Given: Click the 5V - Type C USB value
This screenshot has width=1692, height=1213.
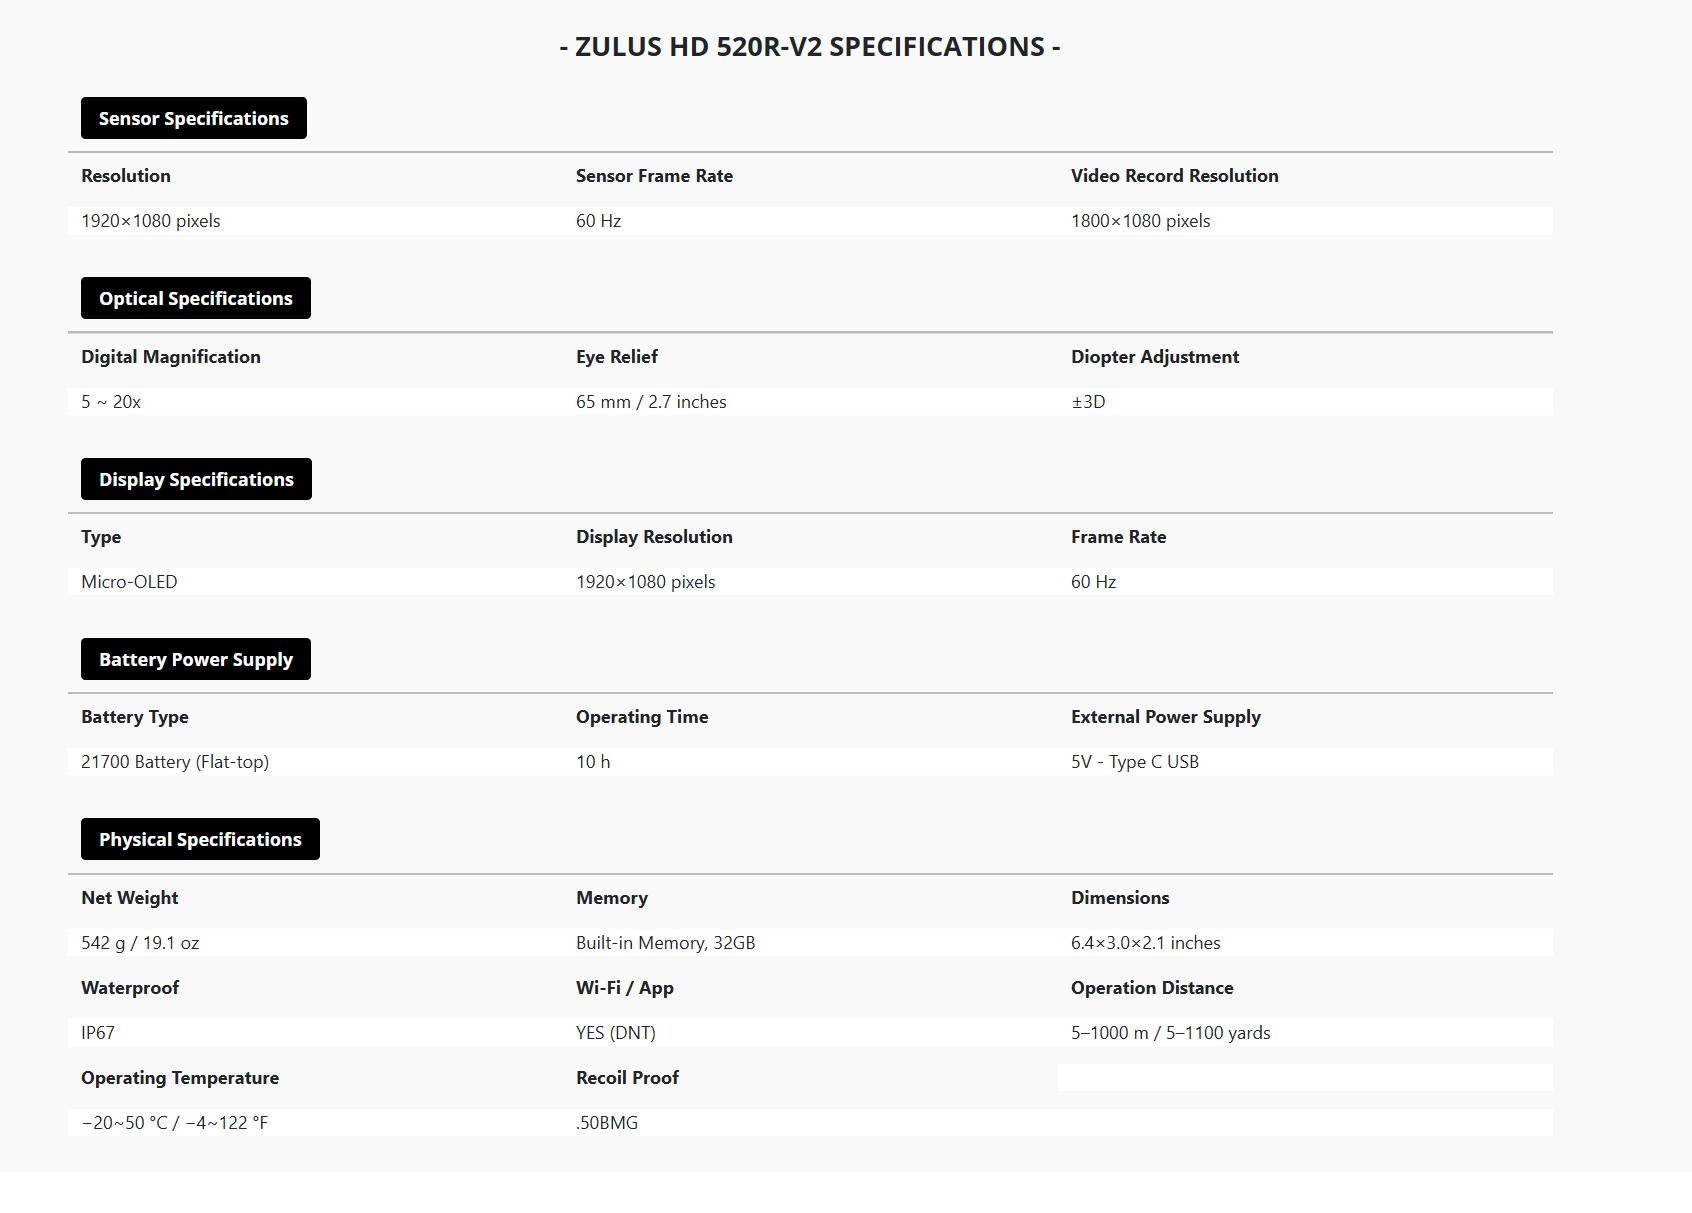Looking at the screenshot, I should [1134, 762].
